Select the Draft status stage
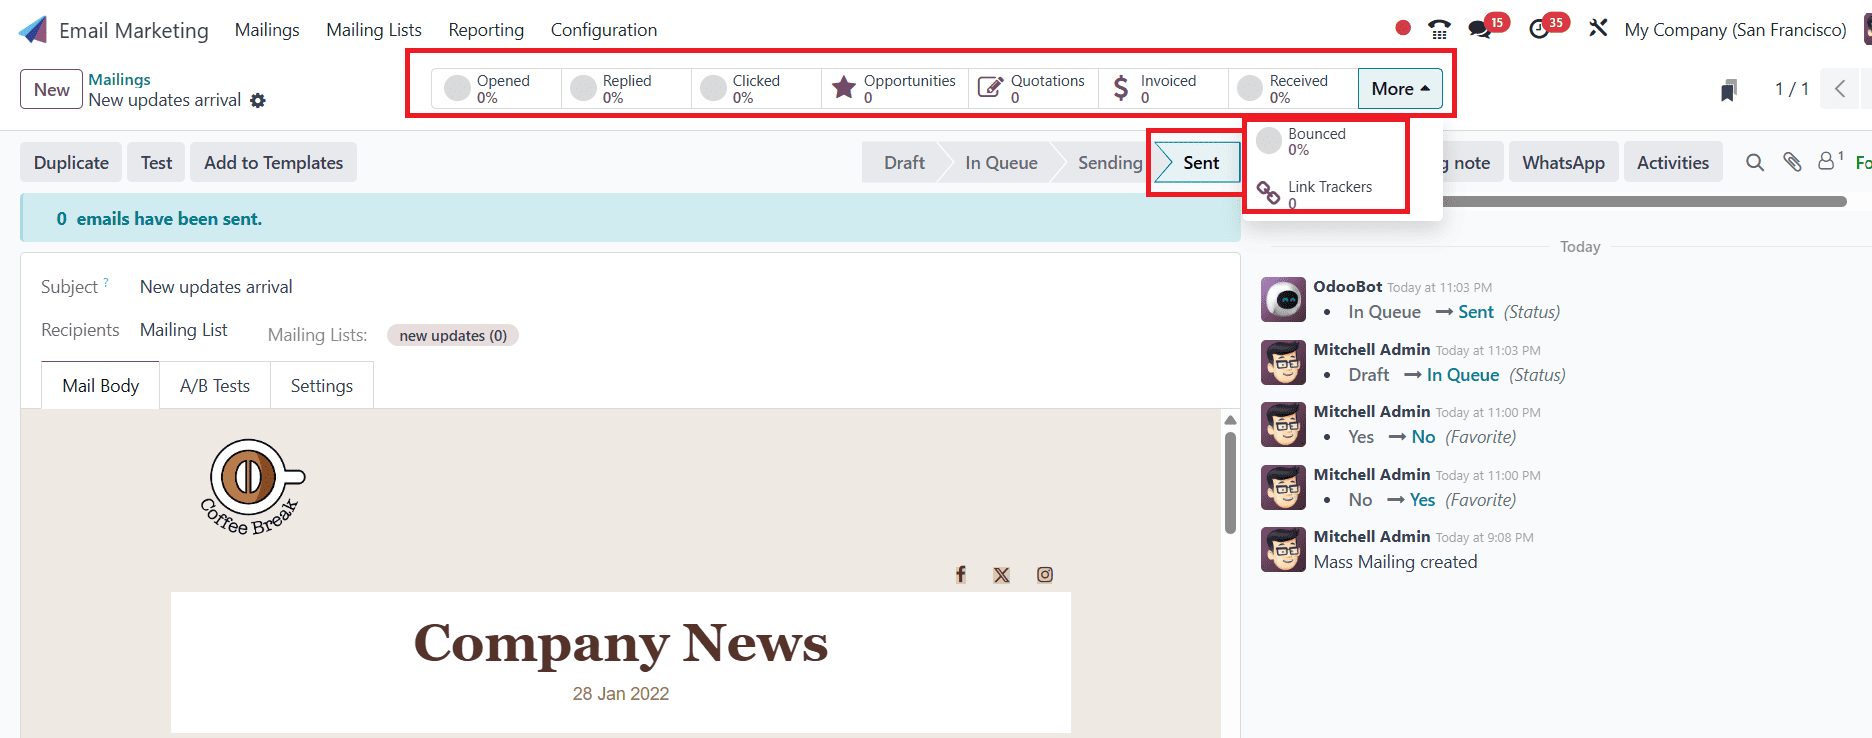Screen dimensions: 1872x738 tap(904, 162)
